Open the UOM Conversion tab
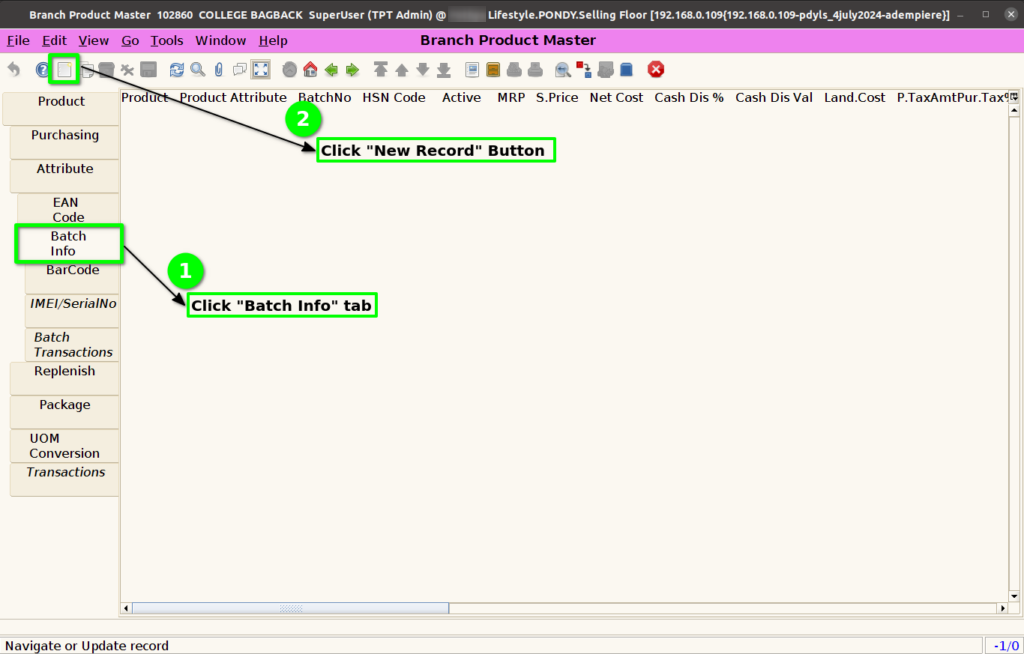Screen dimensions: 1024x654 [65, 446]
